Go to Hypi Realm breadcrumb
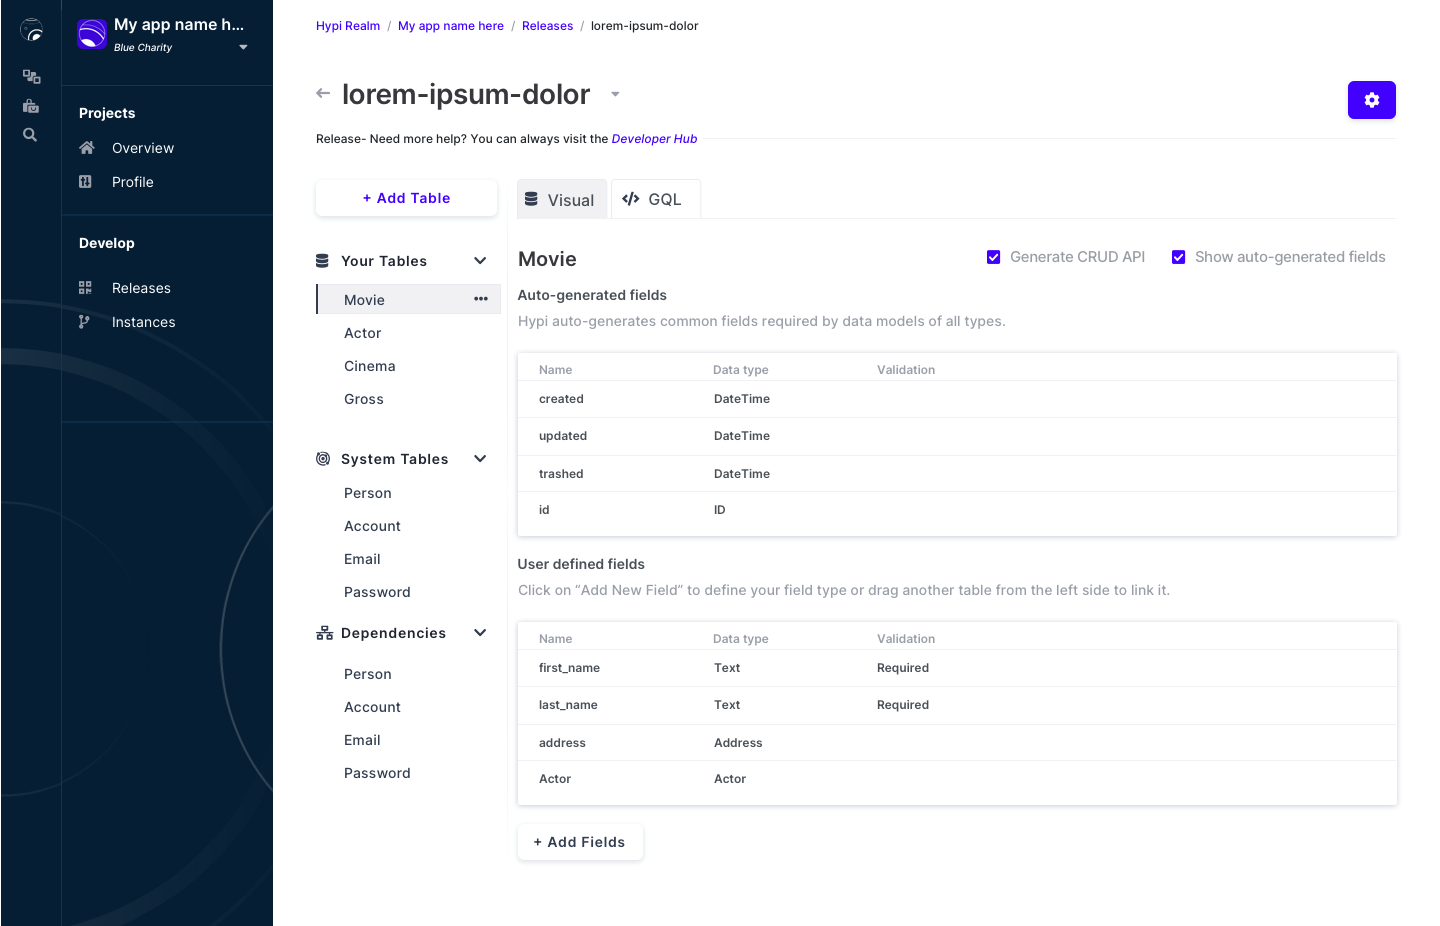The image size is (1440, 926). point(348,26)
